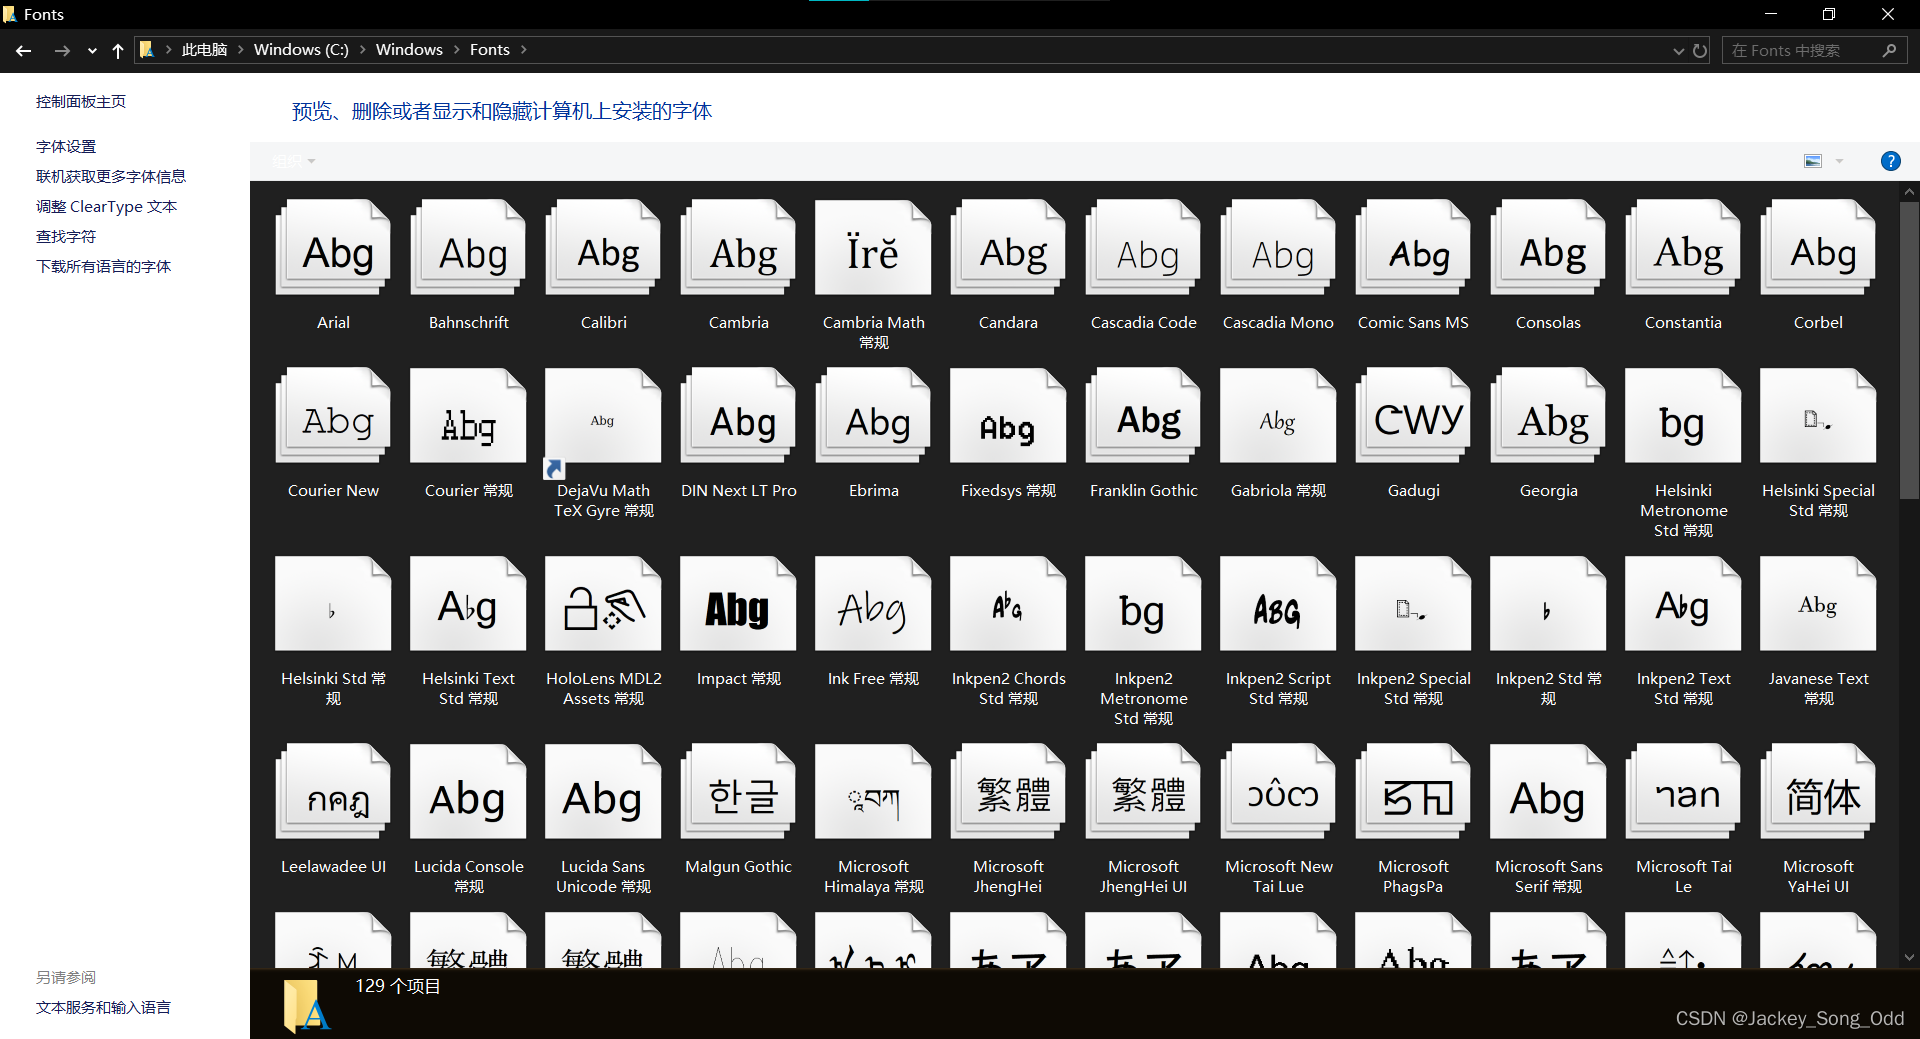Select the Malgun Gothic font
1920x1039 pixels.
pyautogui.click(x=738, y=791)
